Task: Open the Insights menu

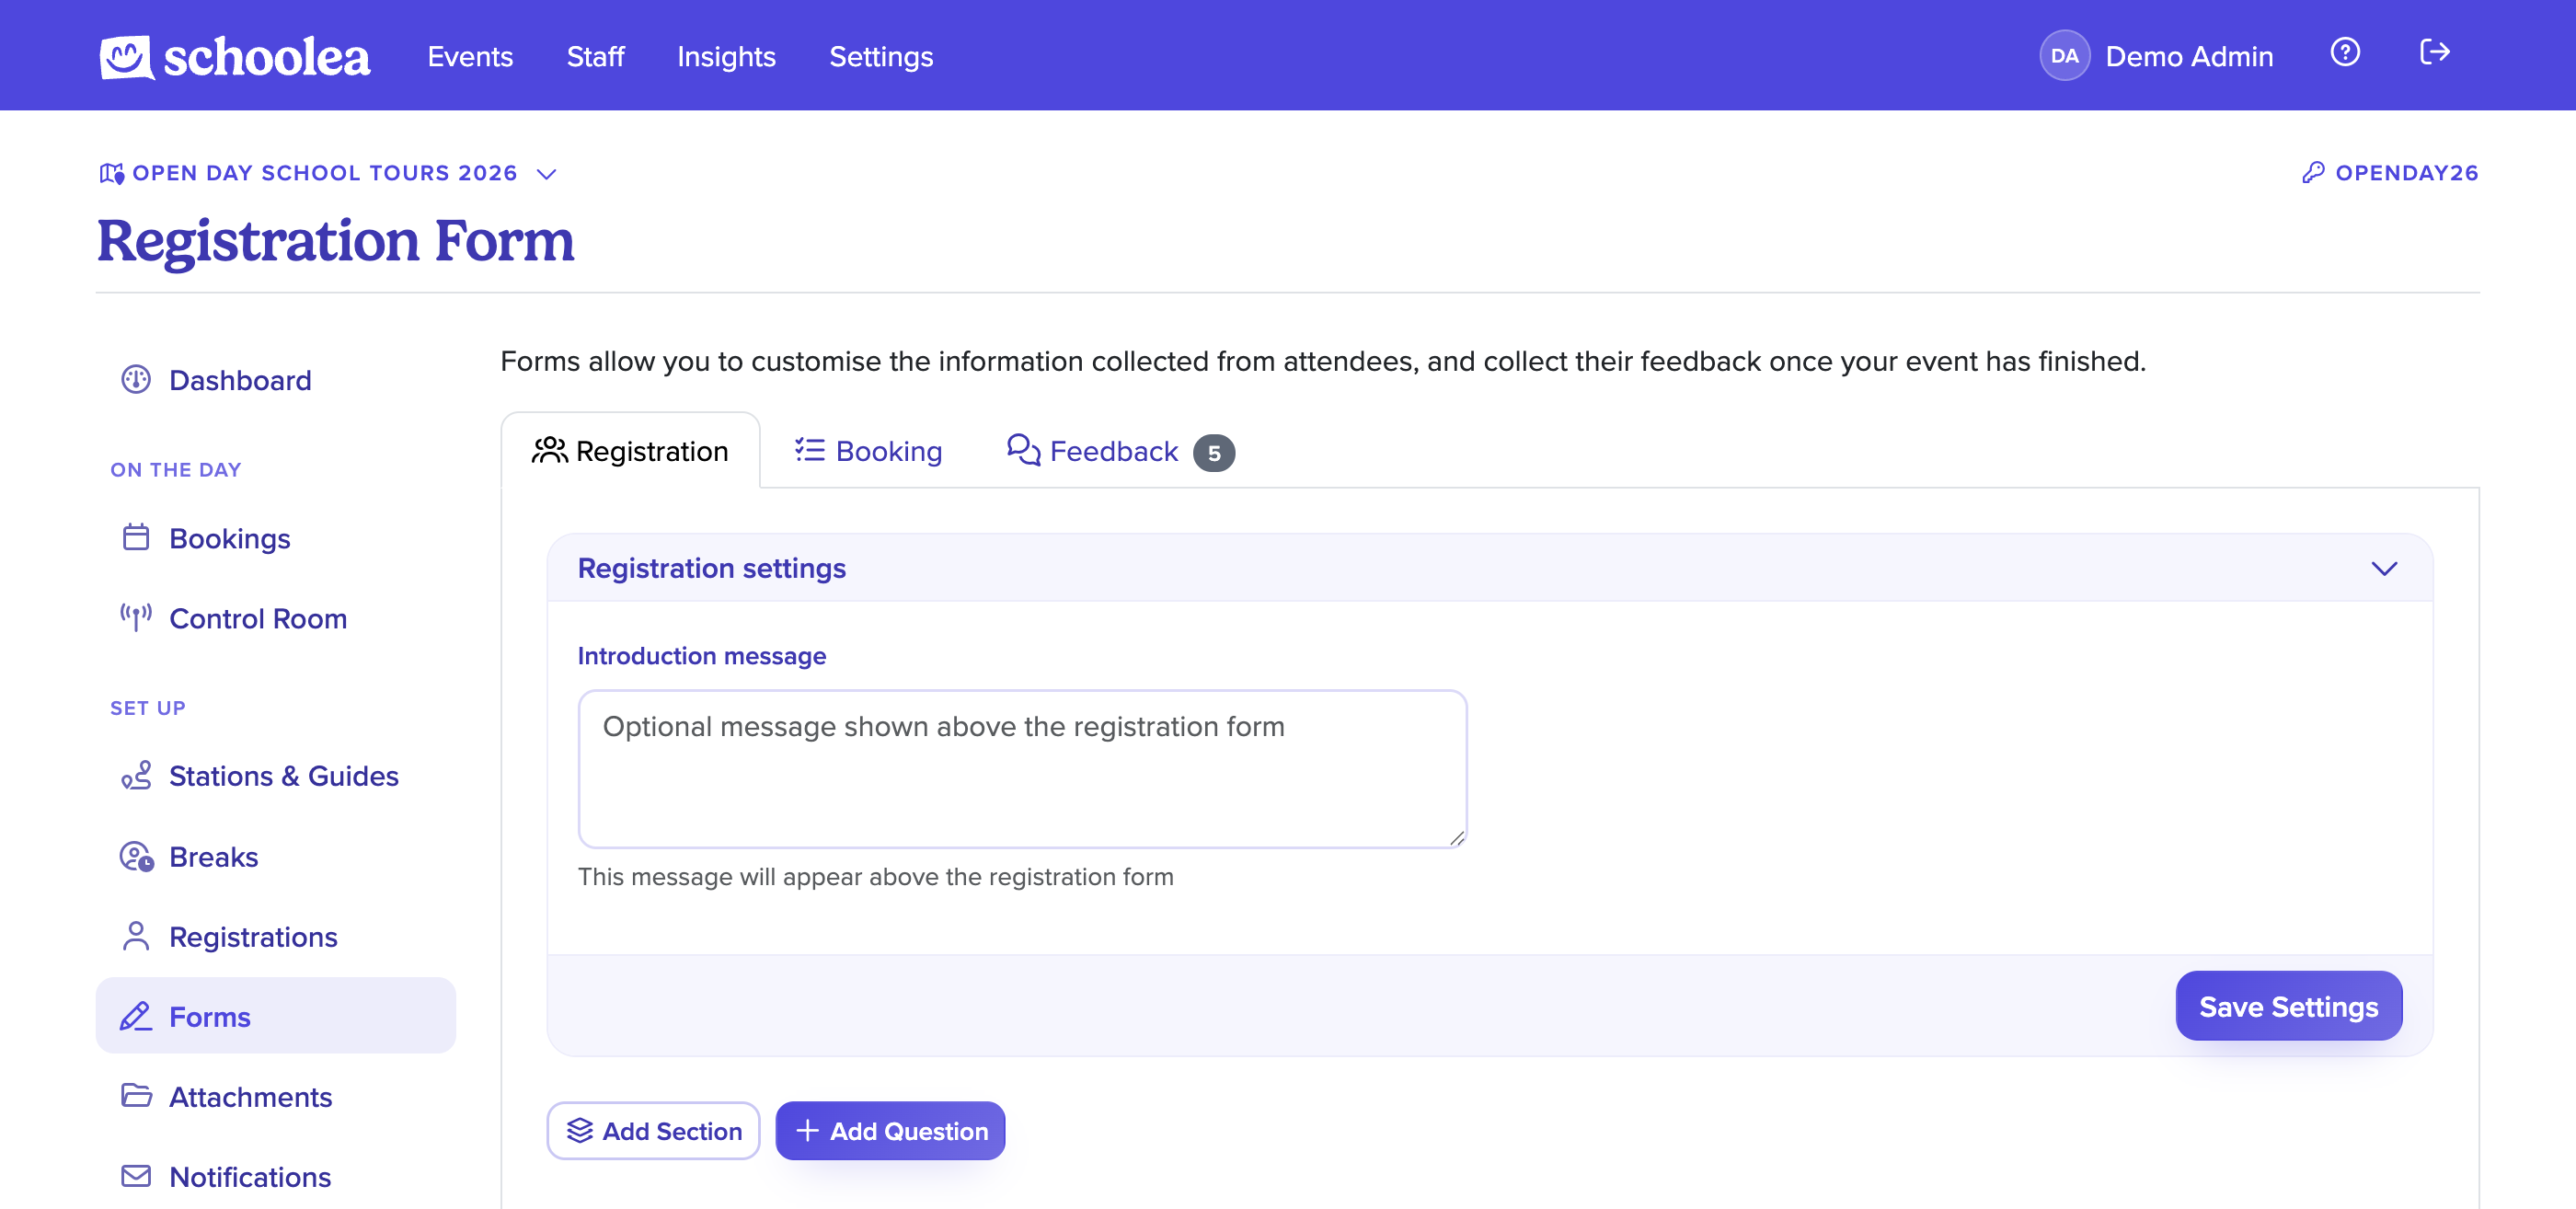Action: coord(726,56)
